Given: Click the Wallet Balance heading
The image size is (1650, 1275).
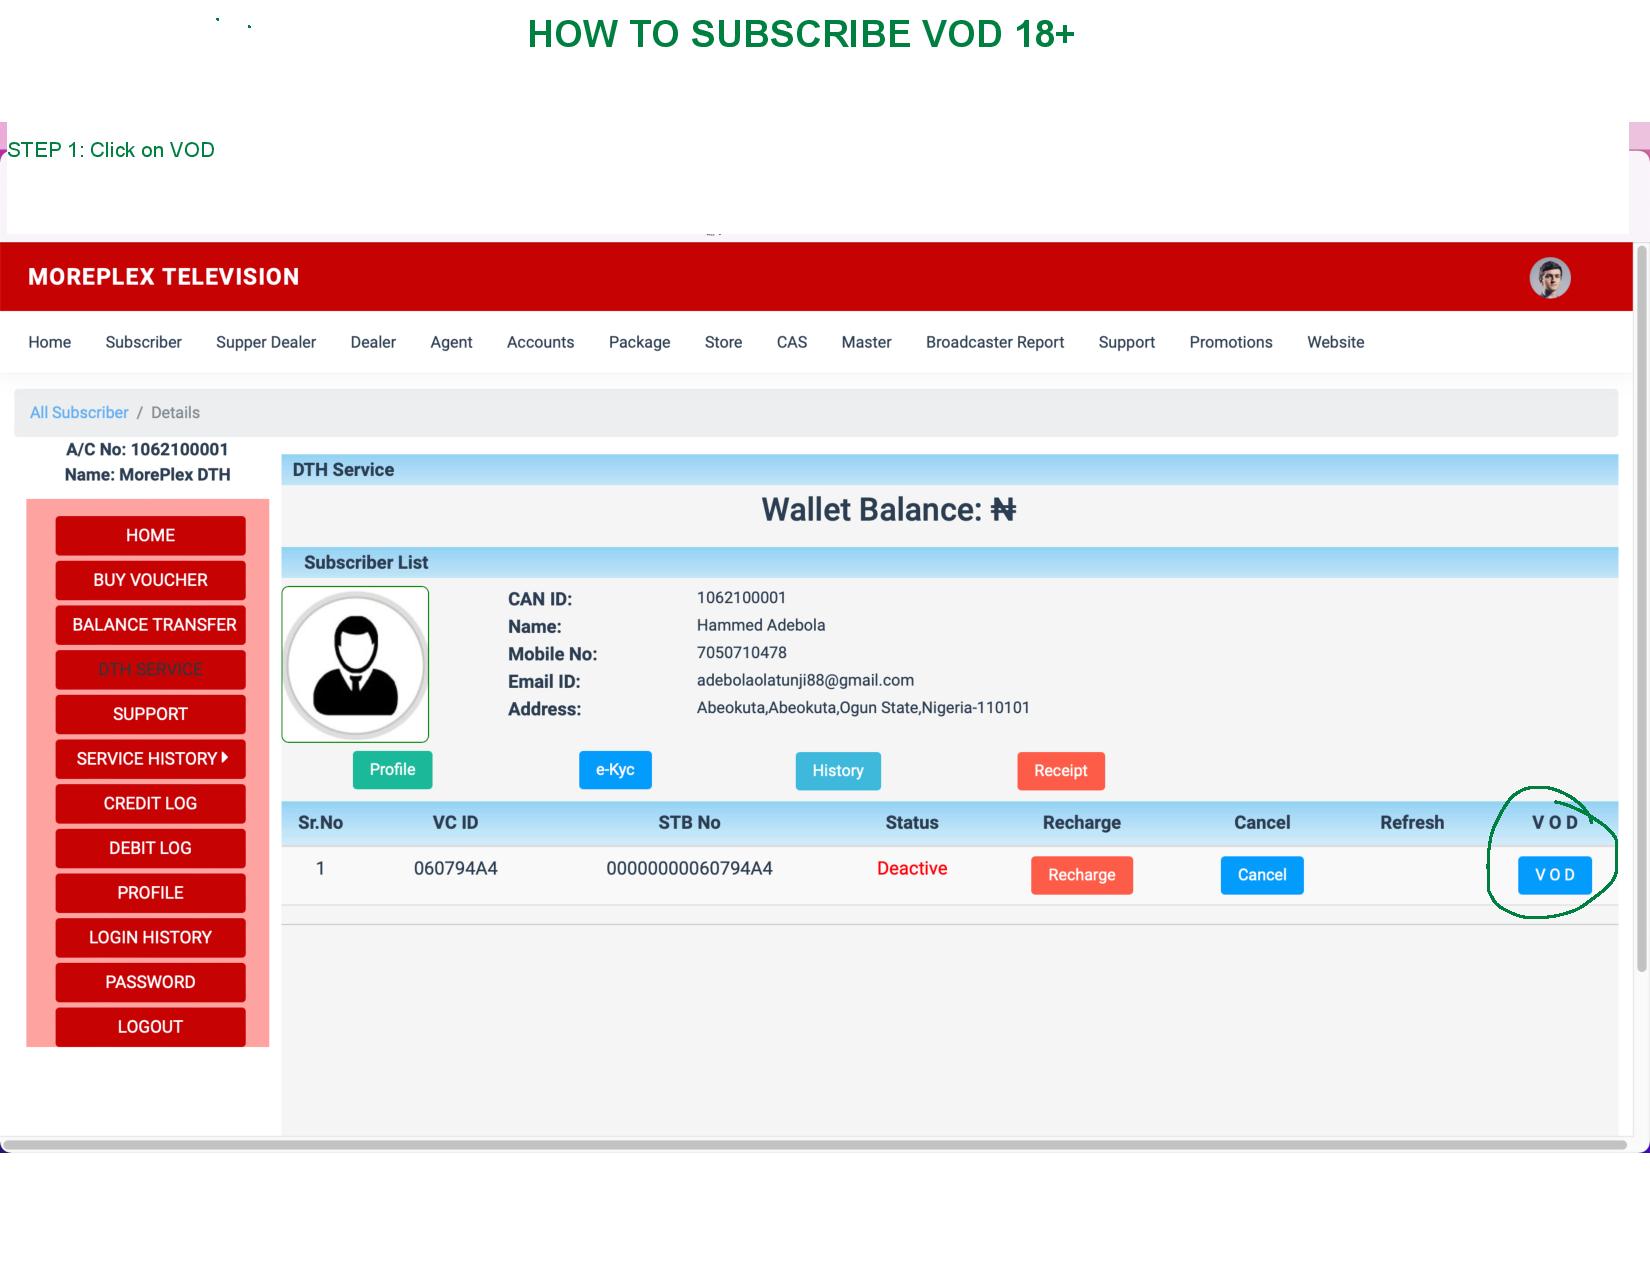Looking at the screenshot, I should click(889, 510).
